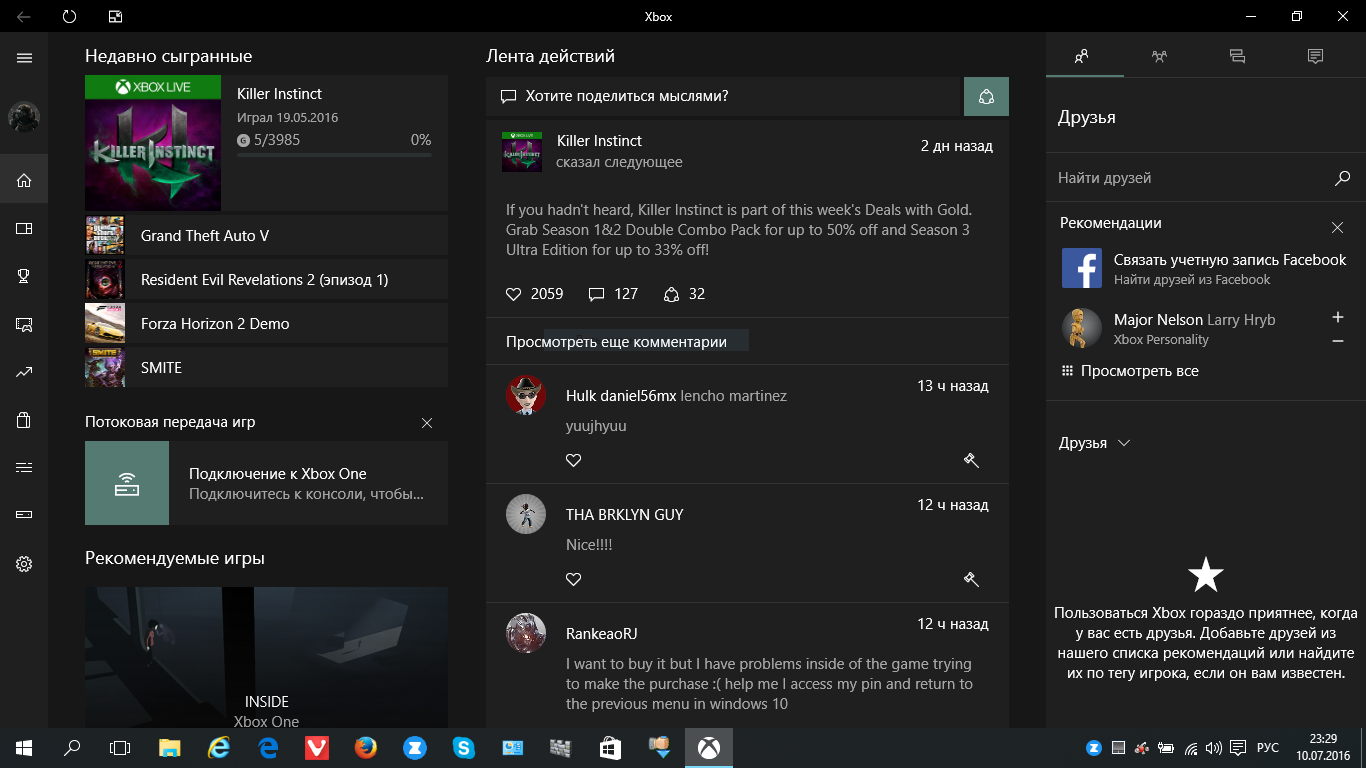1366x768 pixels.
Task: Click share icon on Killer Instinct post
Action: point(672,294)
